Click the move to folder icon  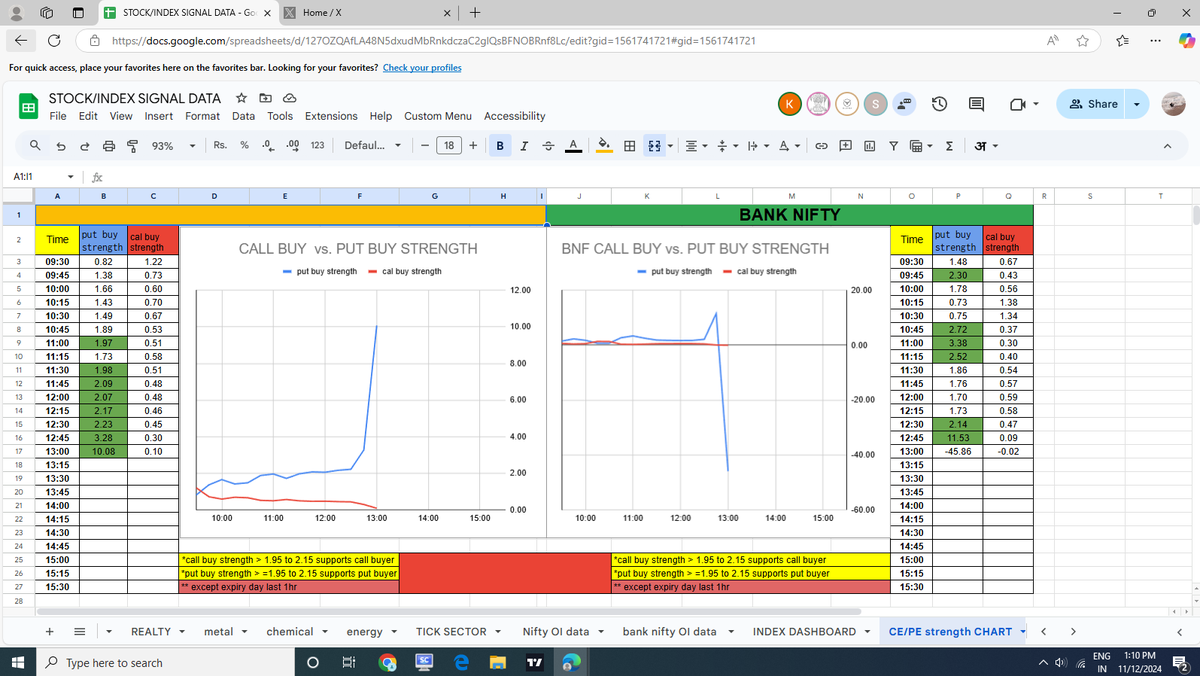point(265,98)
